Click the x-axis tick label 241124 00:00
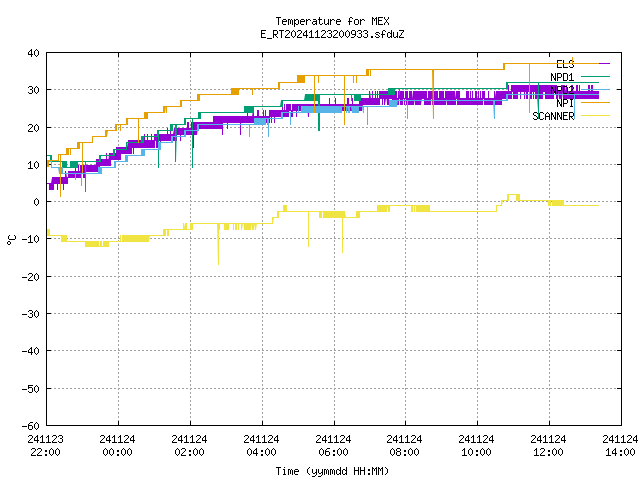The height and width of the screenshot is (480, 640). coord(118,446)
